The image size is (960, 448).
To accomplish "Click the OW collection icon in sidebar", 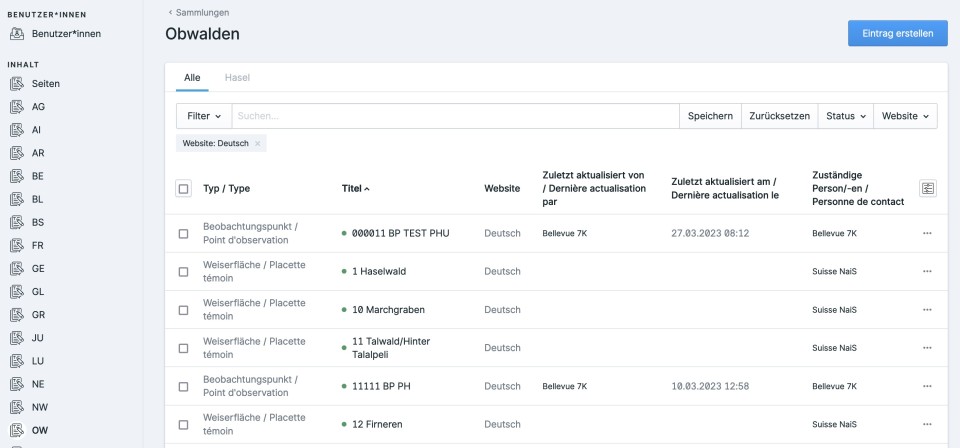I will [x=17, y=430].
